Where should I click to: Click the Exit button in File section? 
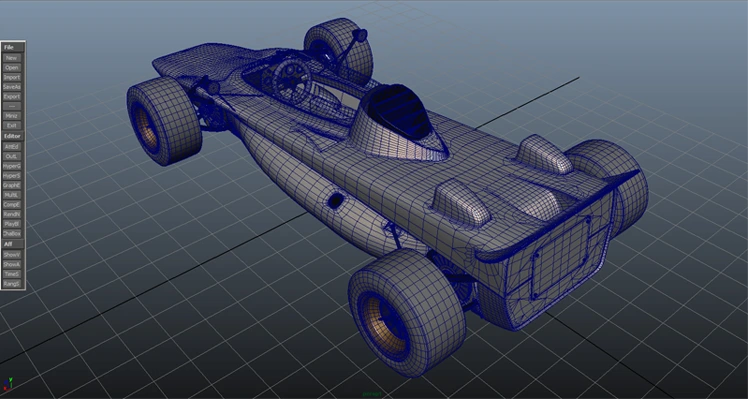tap(11, 126)
